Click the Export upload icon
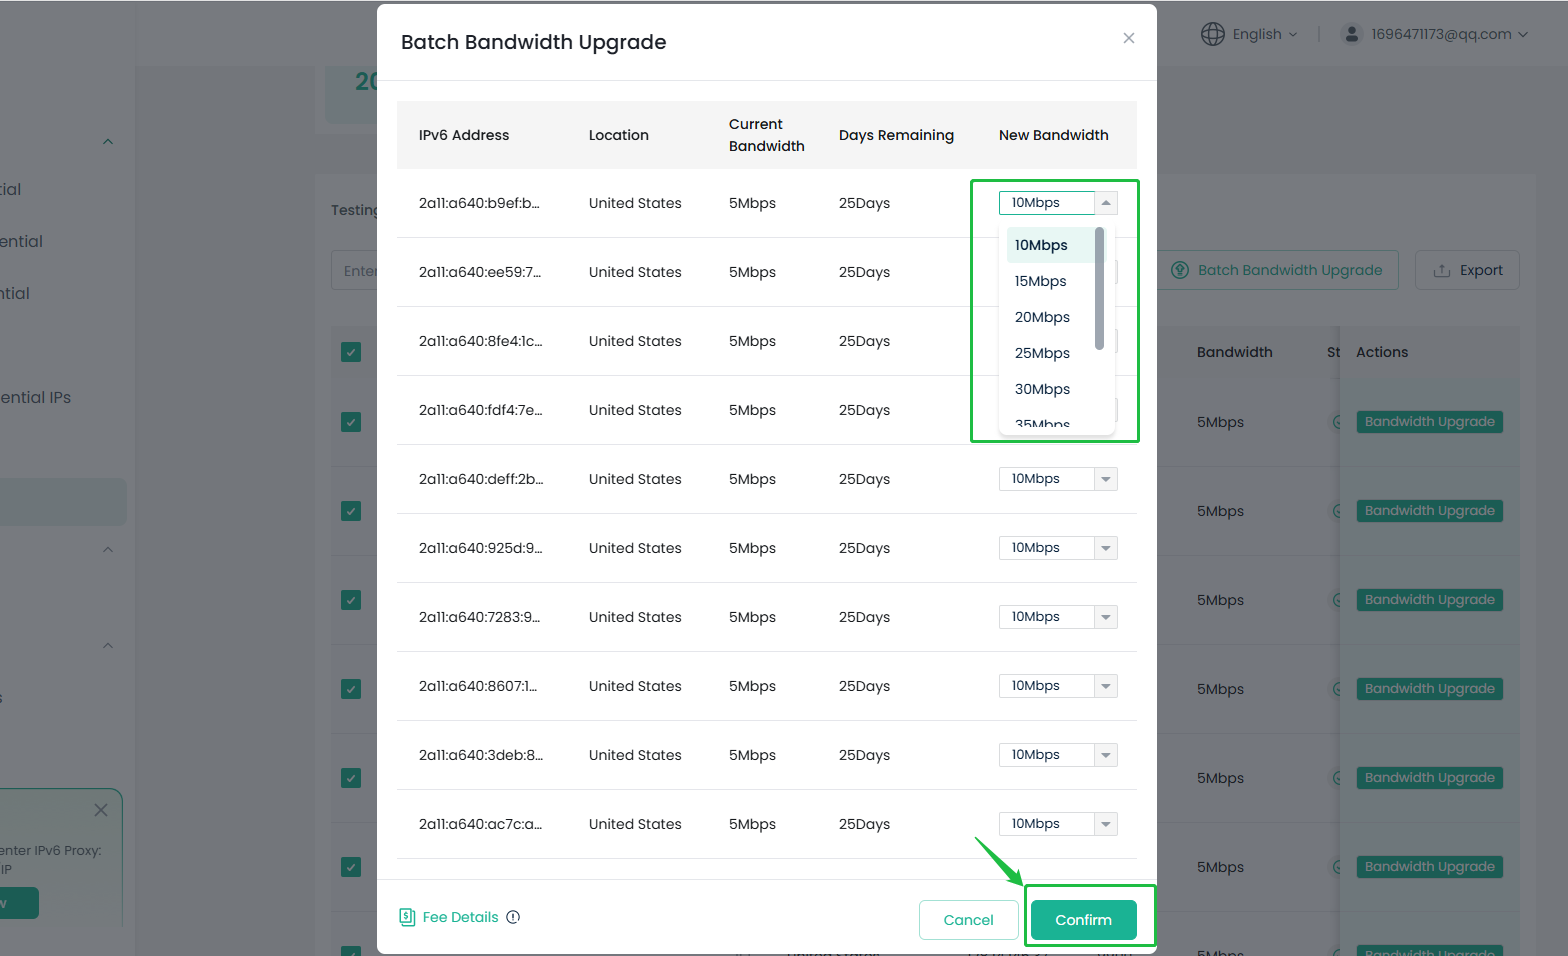 1442,271
